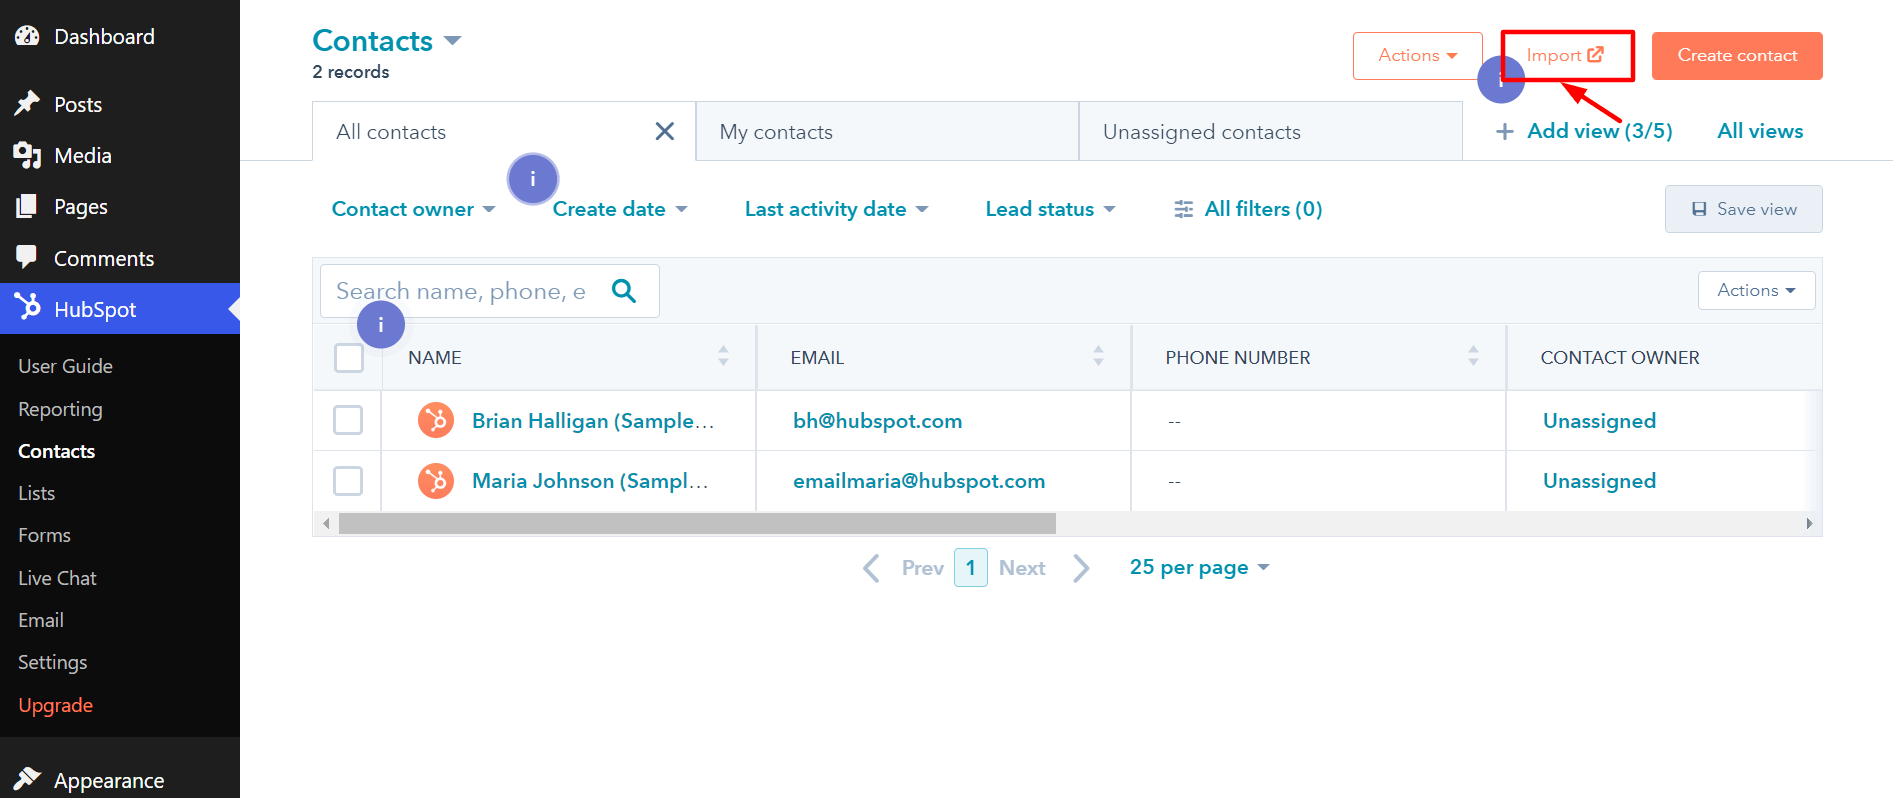Click scrollbar right arrow in table
This screenshot has height=798, width=1893.
click(x=1809, y=524)
